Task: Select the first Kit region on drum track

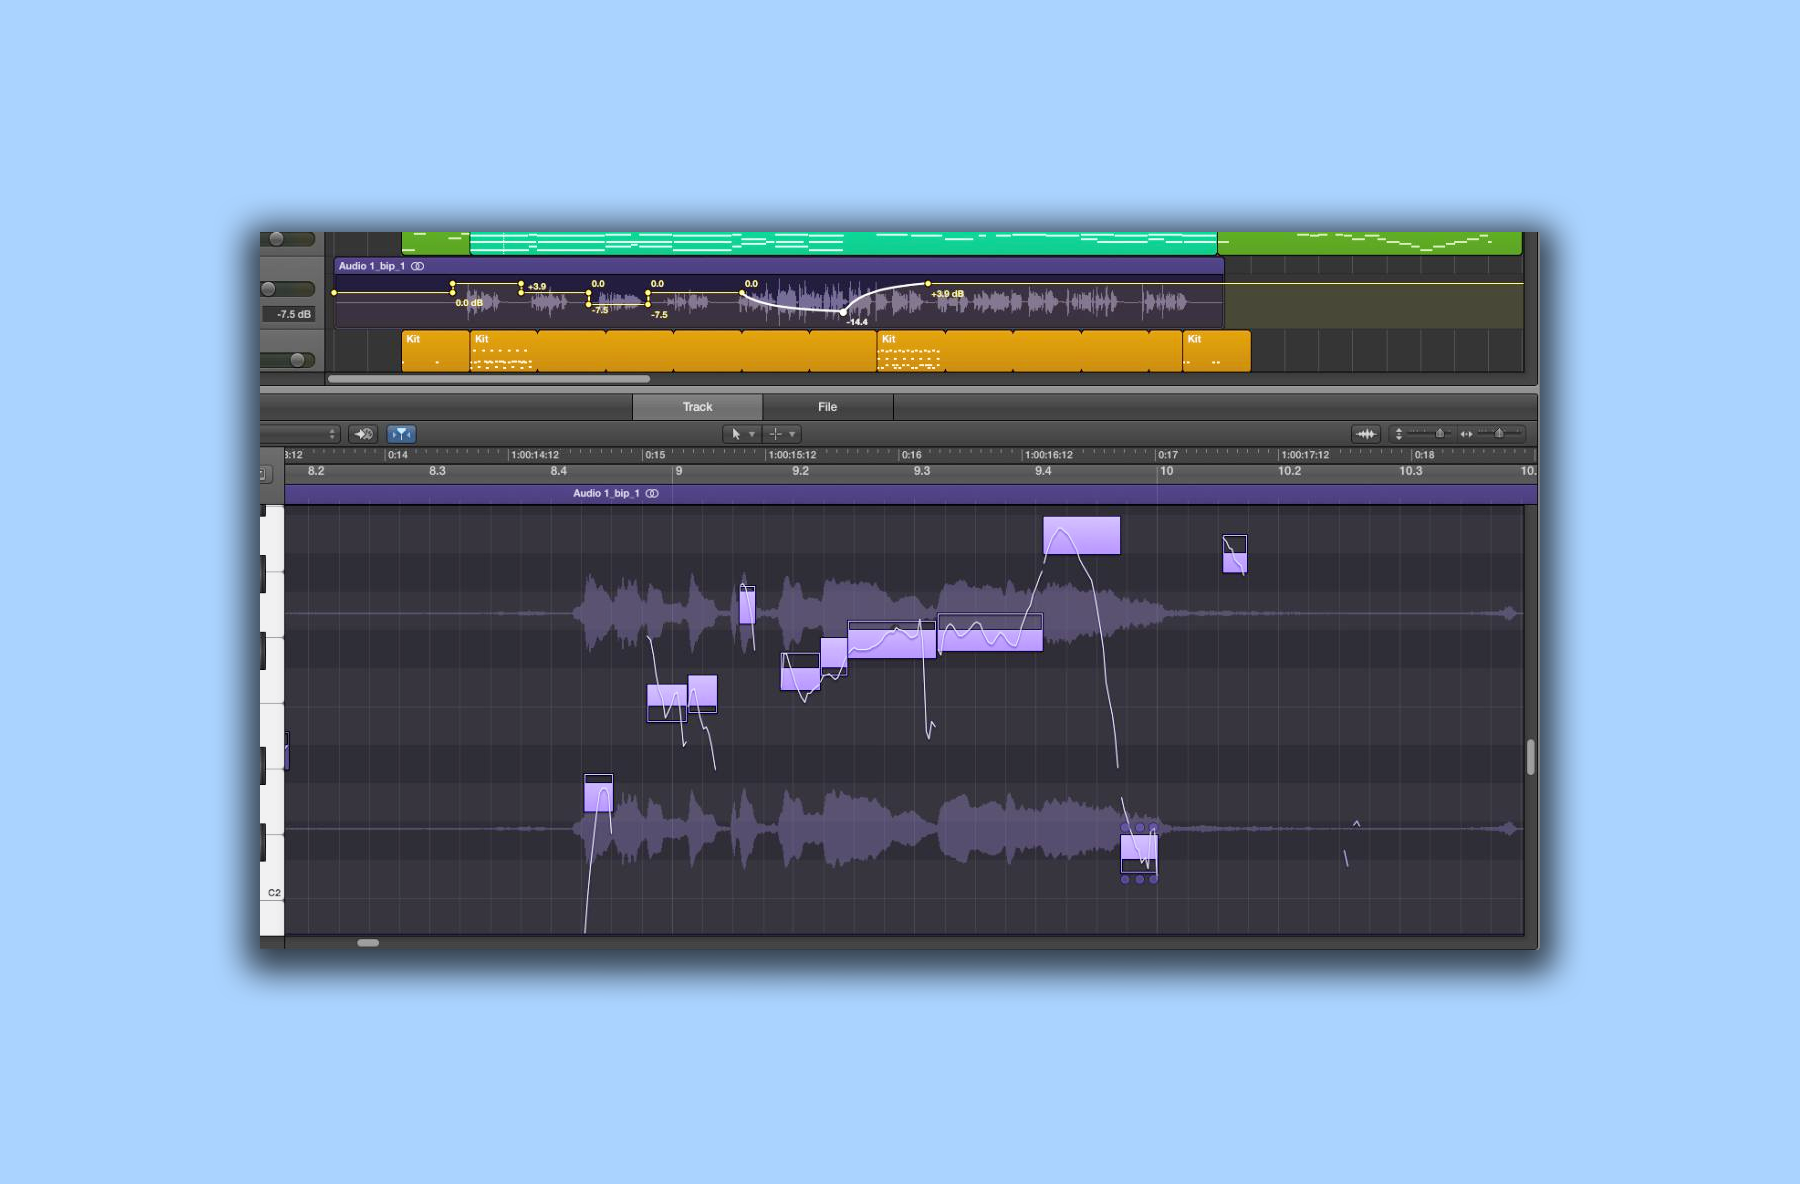Action: (x=435, y=351)
